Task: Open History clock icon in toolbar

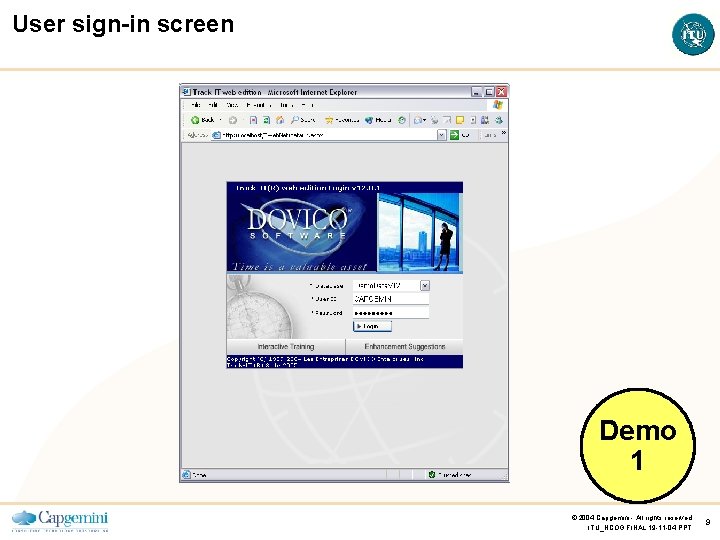Action: click(402, 120)
